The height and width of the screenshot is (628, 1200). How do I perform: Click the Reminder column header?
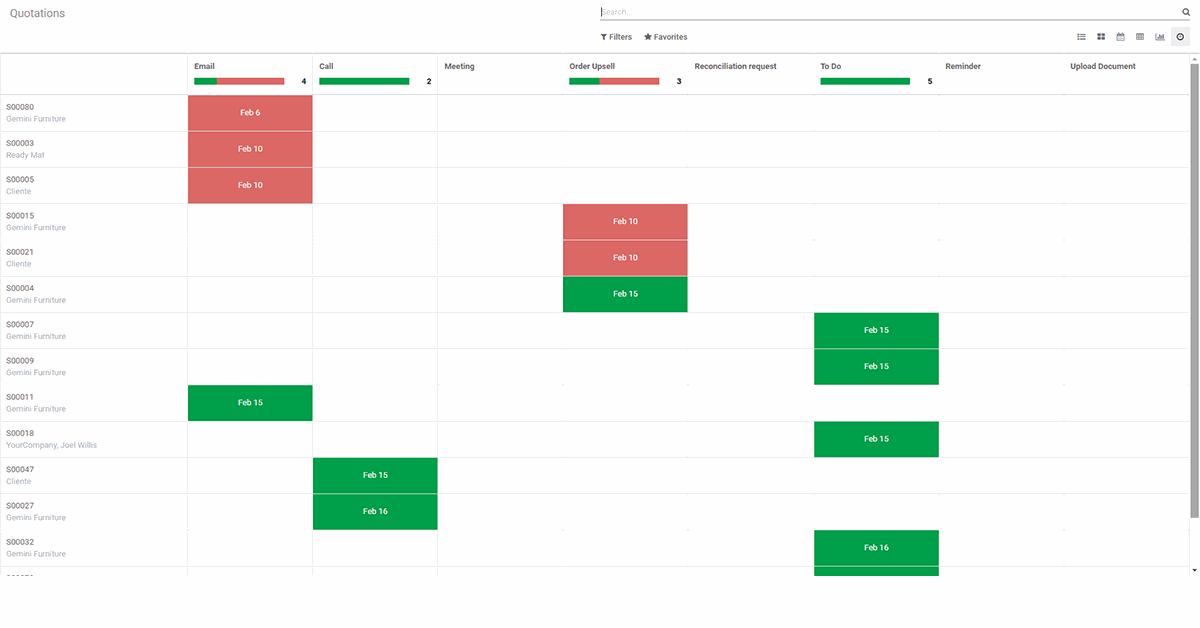(x=963, y=66)
